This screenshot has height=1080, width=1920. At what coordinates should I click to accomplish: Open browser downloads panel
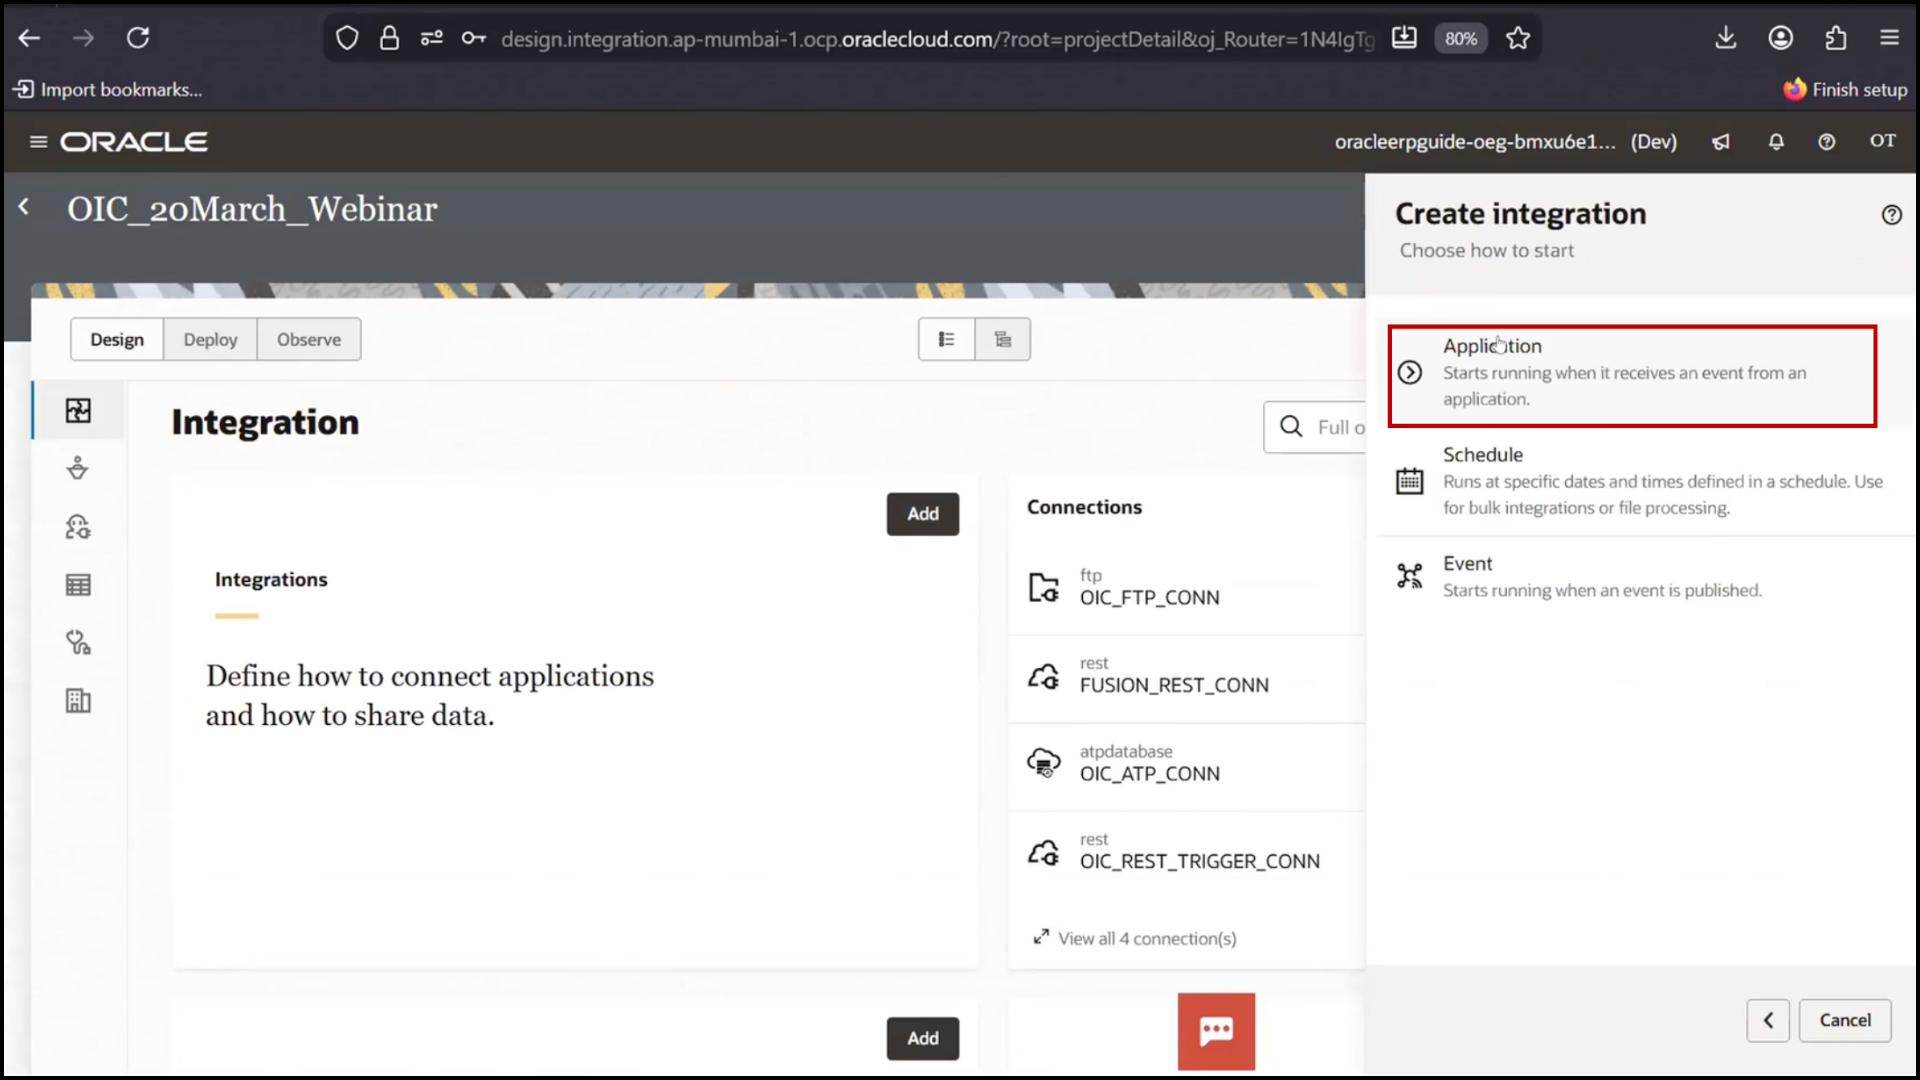pos(1725,38)
